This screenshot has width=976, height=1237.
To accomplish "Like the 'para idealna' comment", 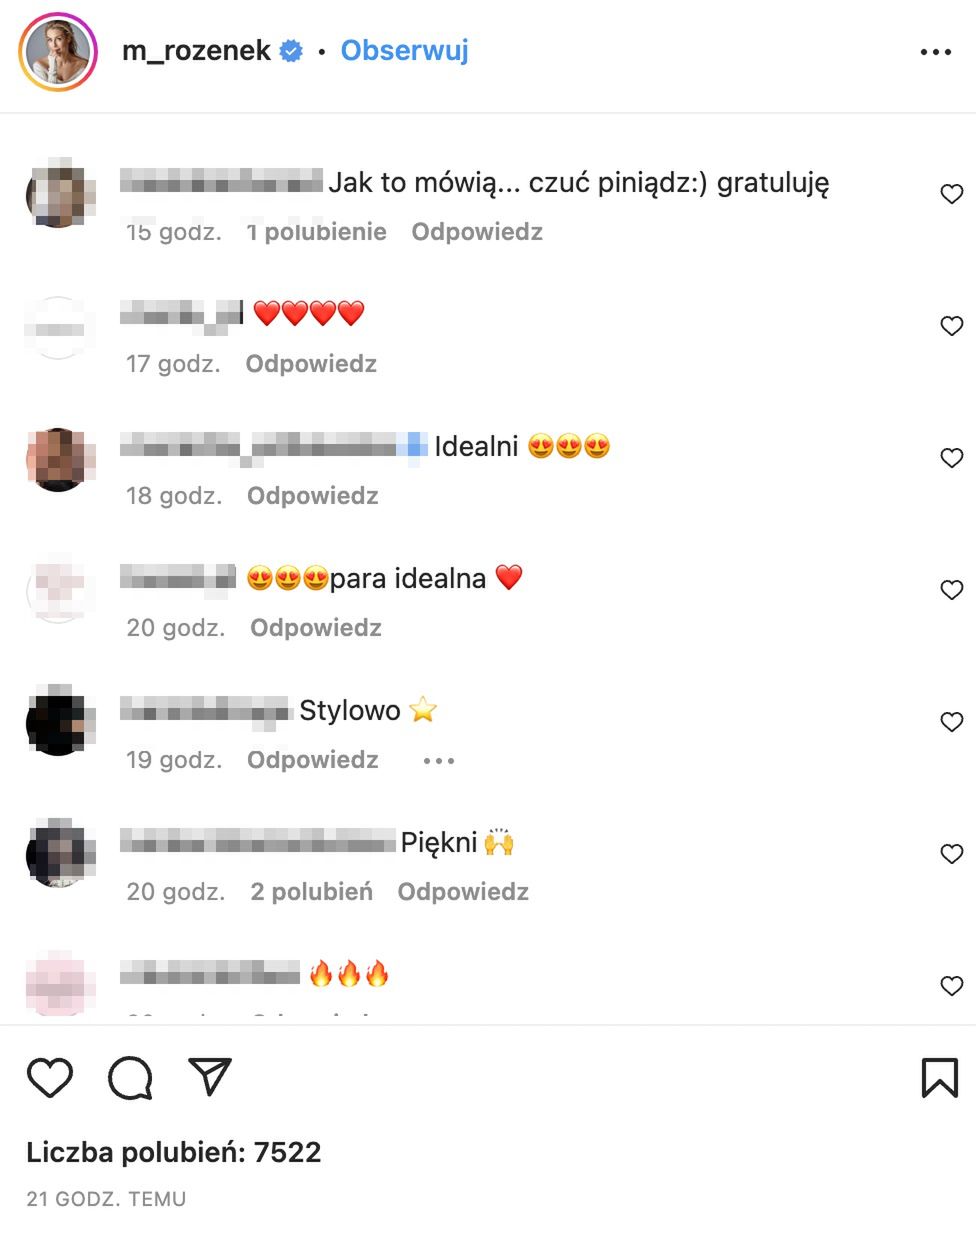I will [952, 590].
